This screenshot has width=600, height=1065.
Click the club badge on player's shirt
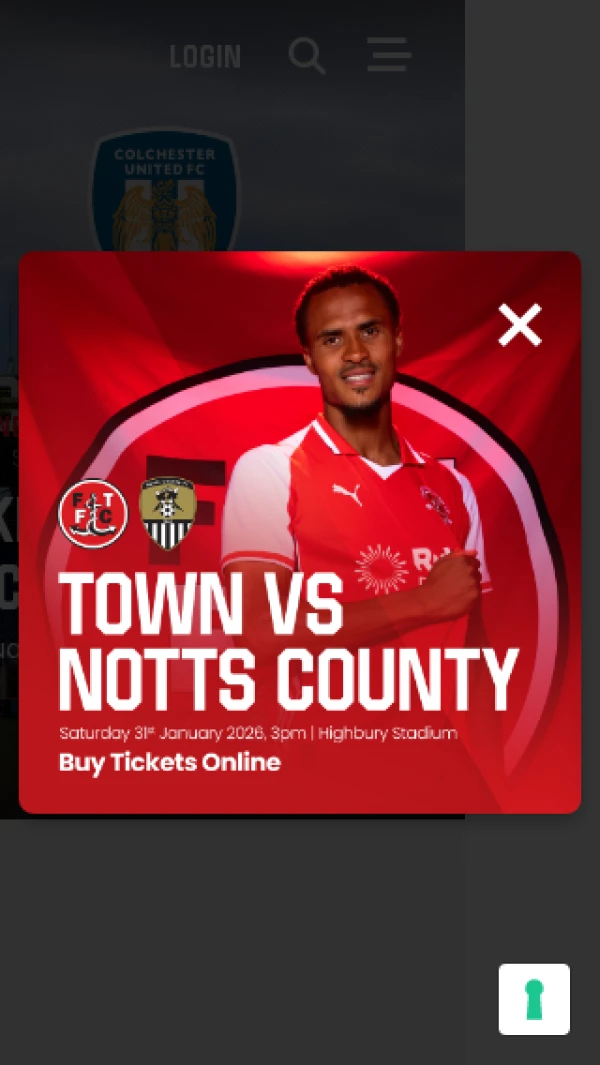point(435,504)
